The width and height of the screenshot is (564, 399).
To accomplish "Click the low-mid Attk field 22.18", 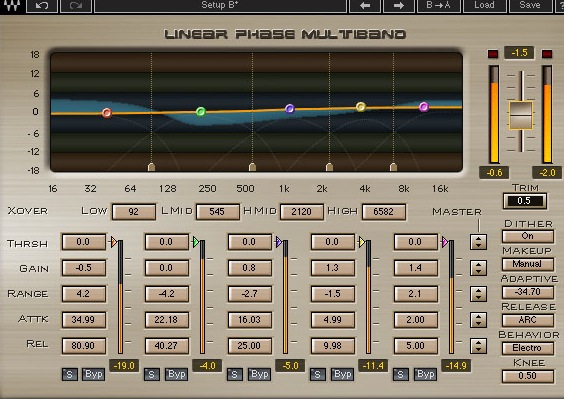I will tap(167, 319).
